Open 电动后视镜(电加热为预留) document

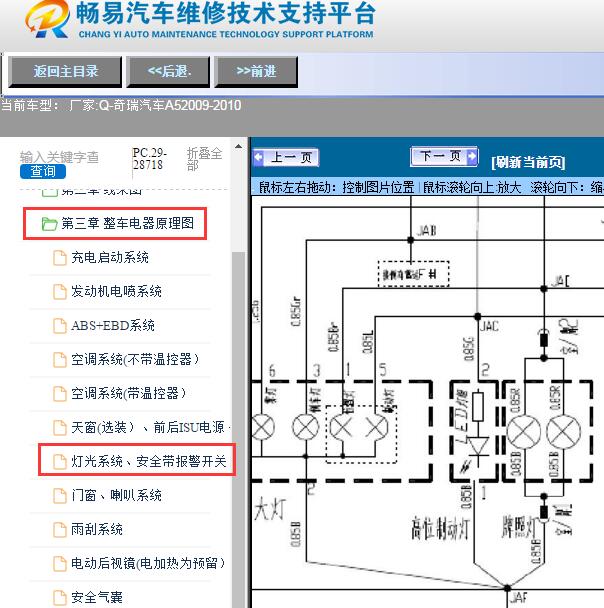point(148,563)
